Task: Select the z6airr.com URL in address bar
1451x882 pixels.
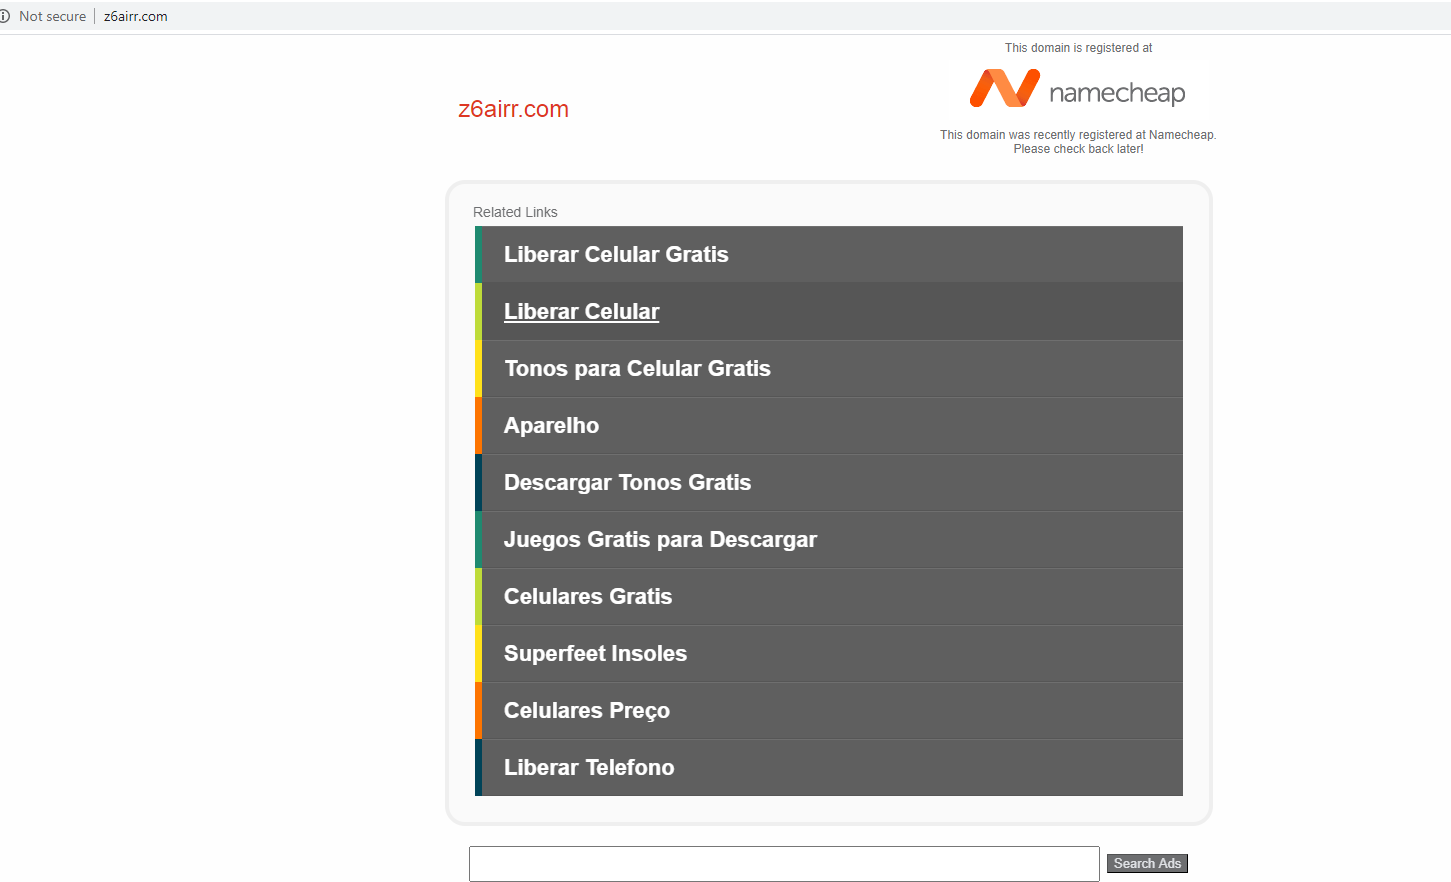Action: 136,16
